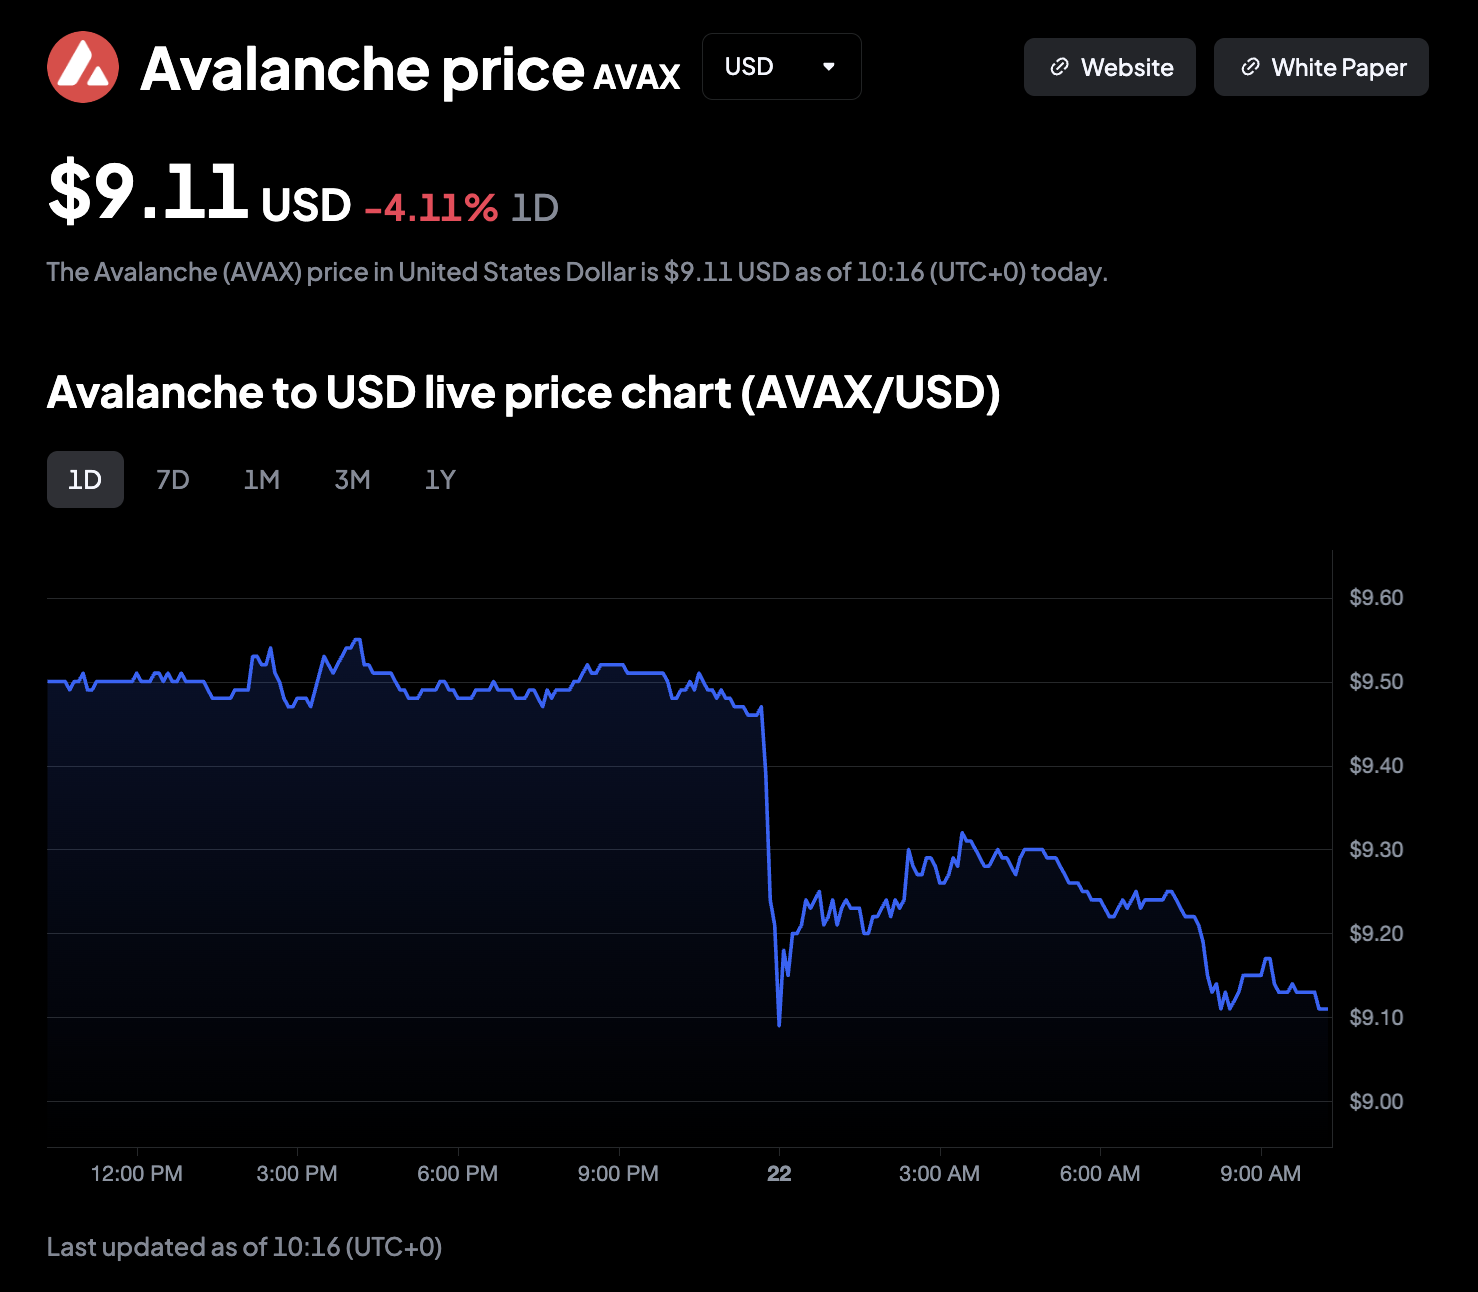Switch chart to 1M range
The height and width of the screenshot is (1292, 1478).
[262, 480]
